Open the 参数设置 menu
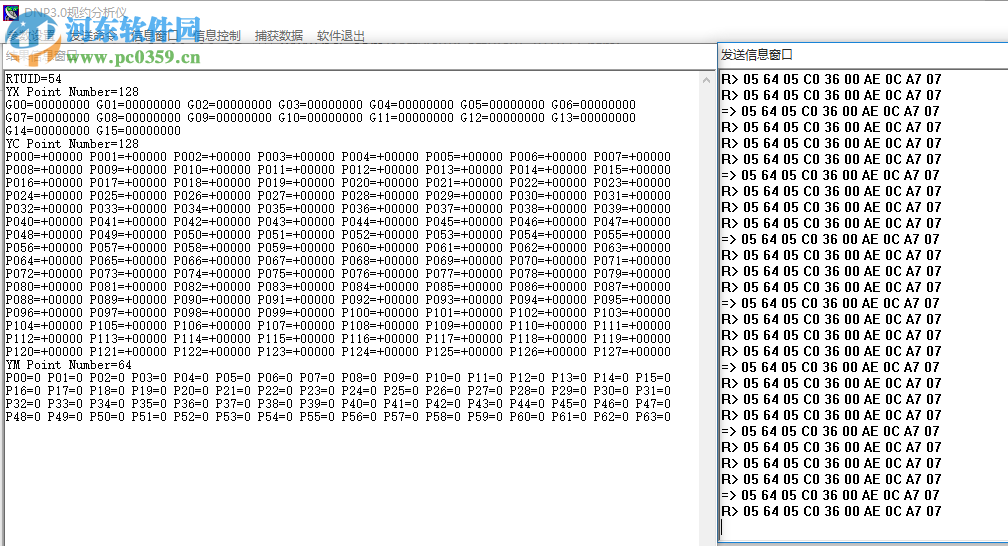 pyautogui.click(x=31, y=36)
